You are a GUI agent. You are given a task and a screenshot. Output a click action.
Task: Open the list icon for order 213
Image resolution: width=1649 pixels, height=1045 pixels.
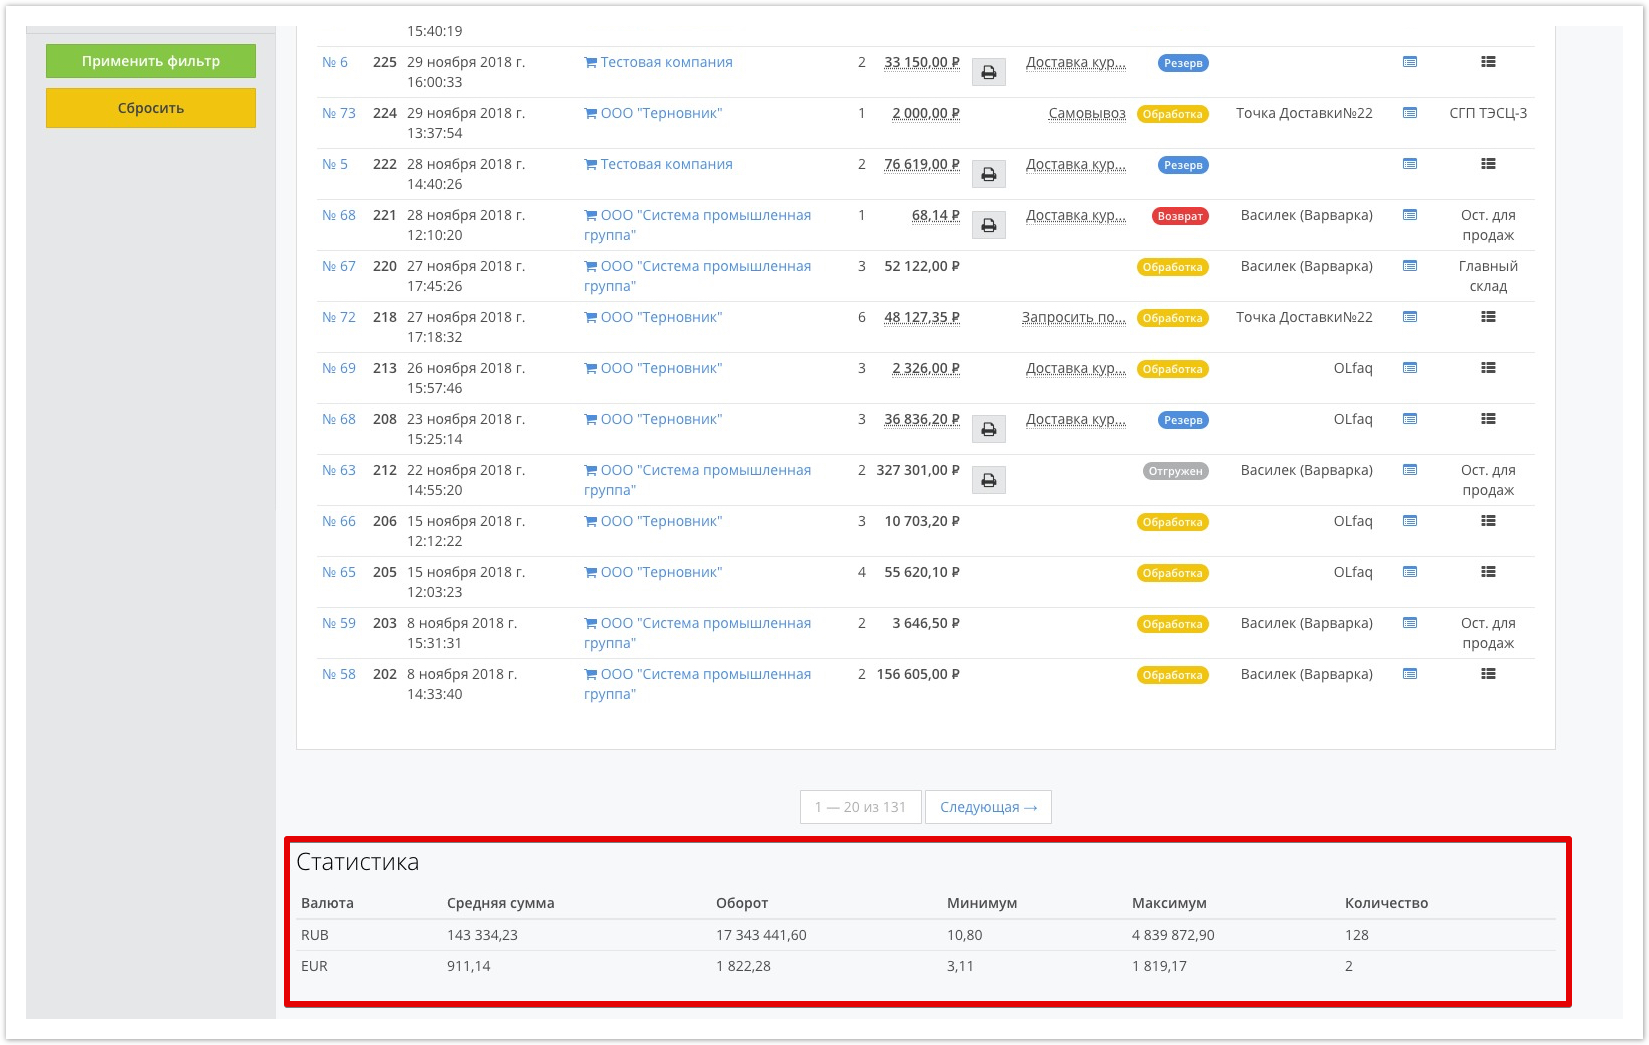click(x=1488, y=368)
